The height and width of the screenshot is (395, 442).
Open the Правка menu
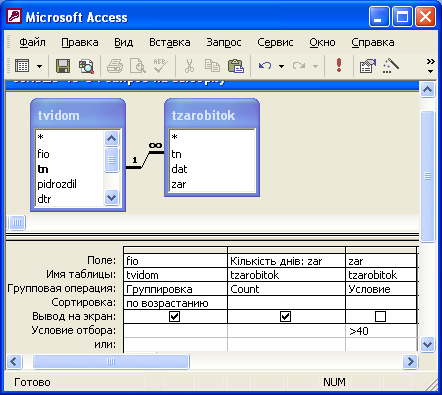tap(80, 42)
